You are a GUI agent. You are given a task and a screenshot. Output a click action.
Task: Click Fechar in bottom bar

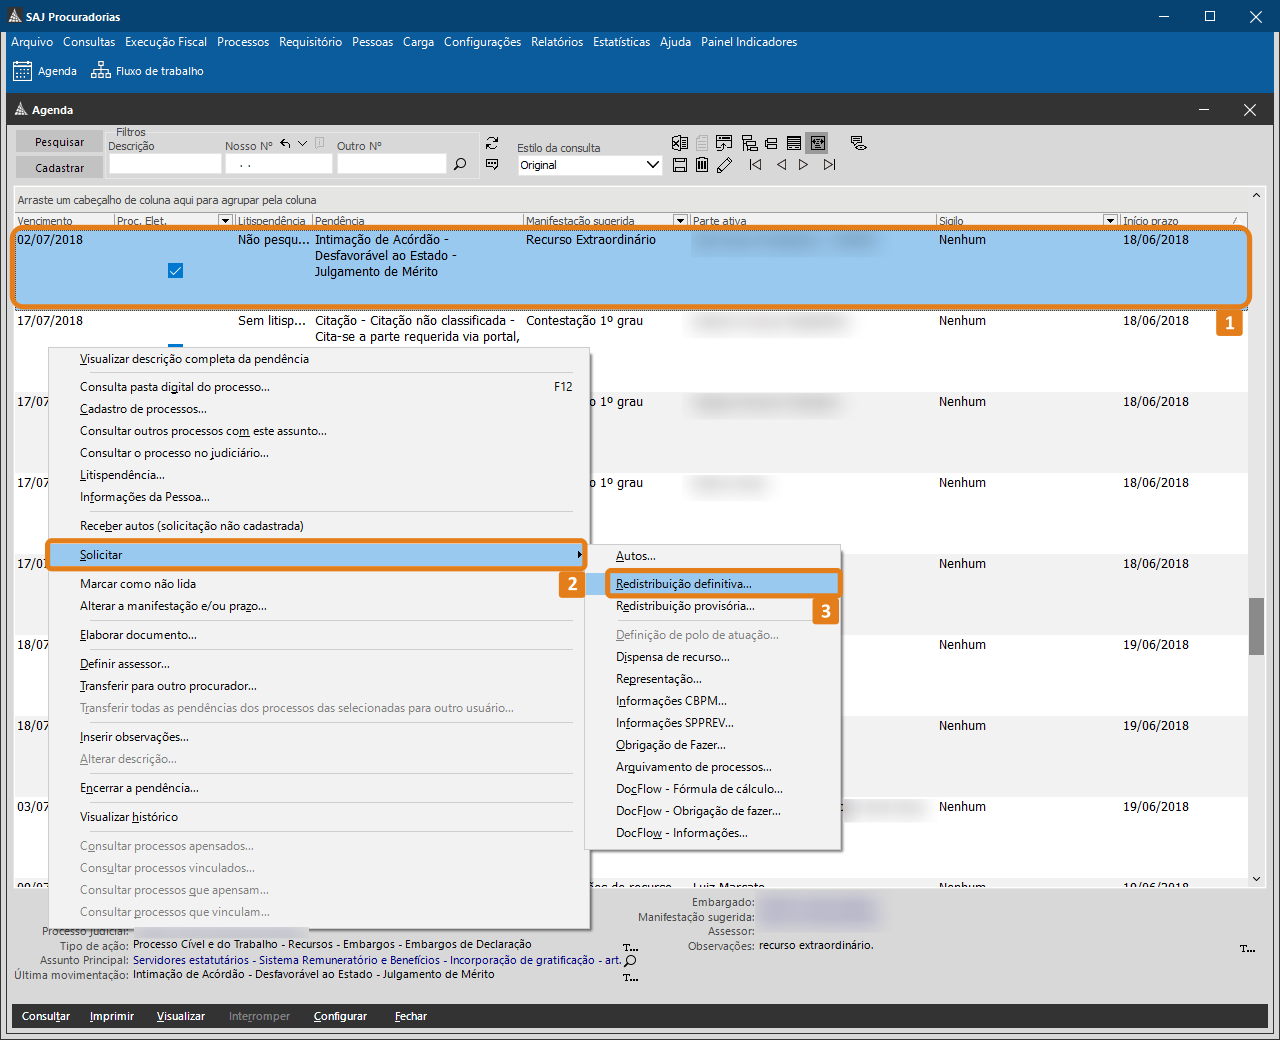pos(410,1016)
